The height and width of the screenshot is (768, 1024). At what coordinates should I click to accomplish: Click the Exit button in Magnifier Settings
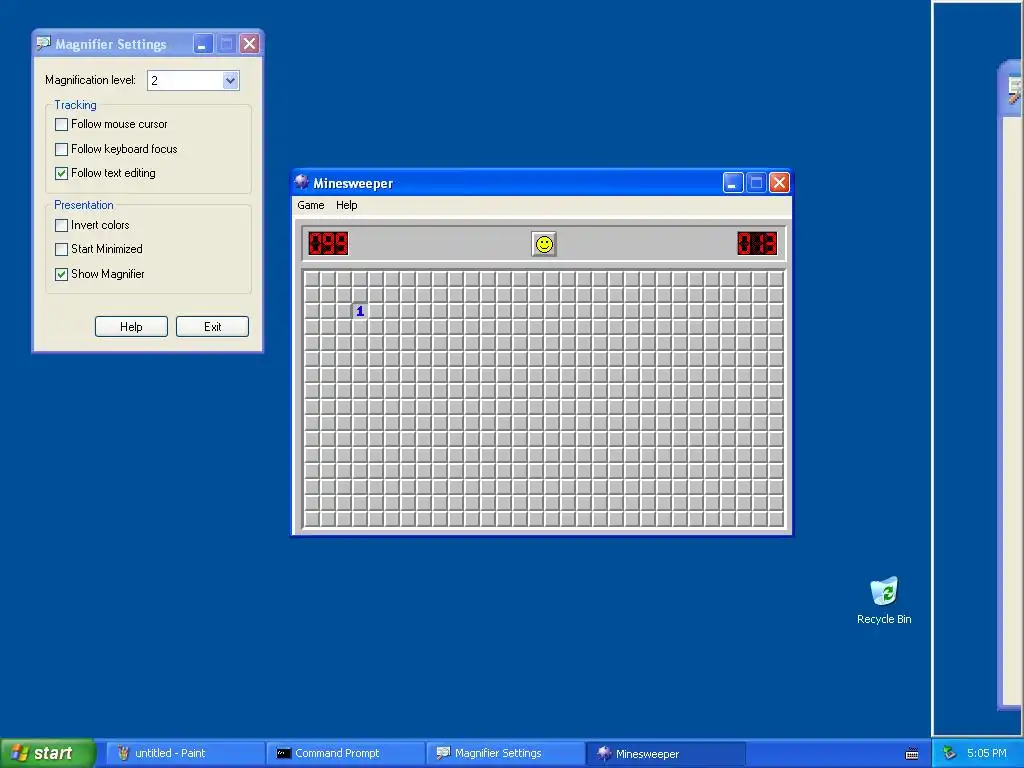pos(212,327)
